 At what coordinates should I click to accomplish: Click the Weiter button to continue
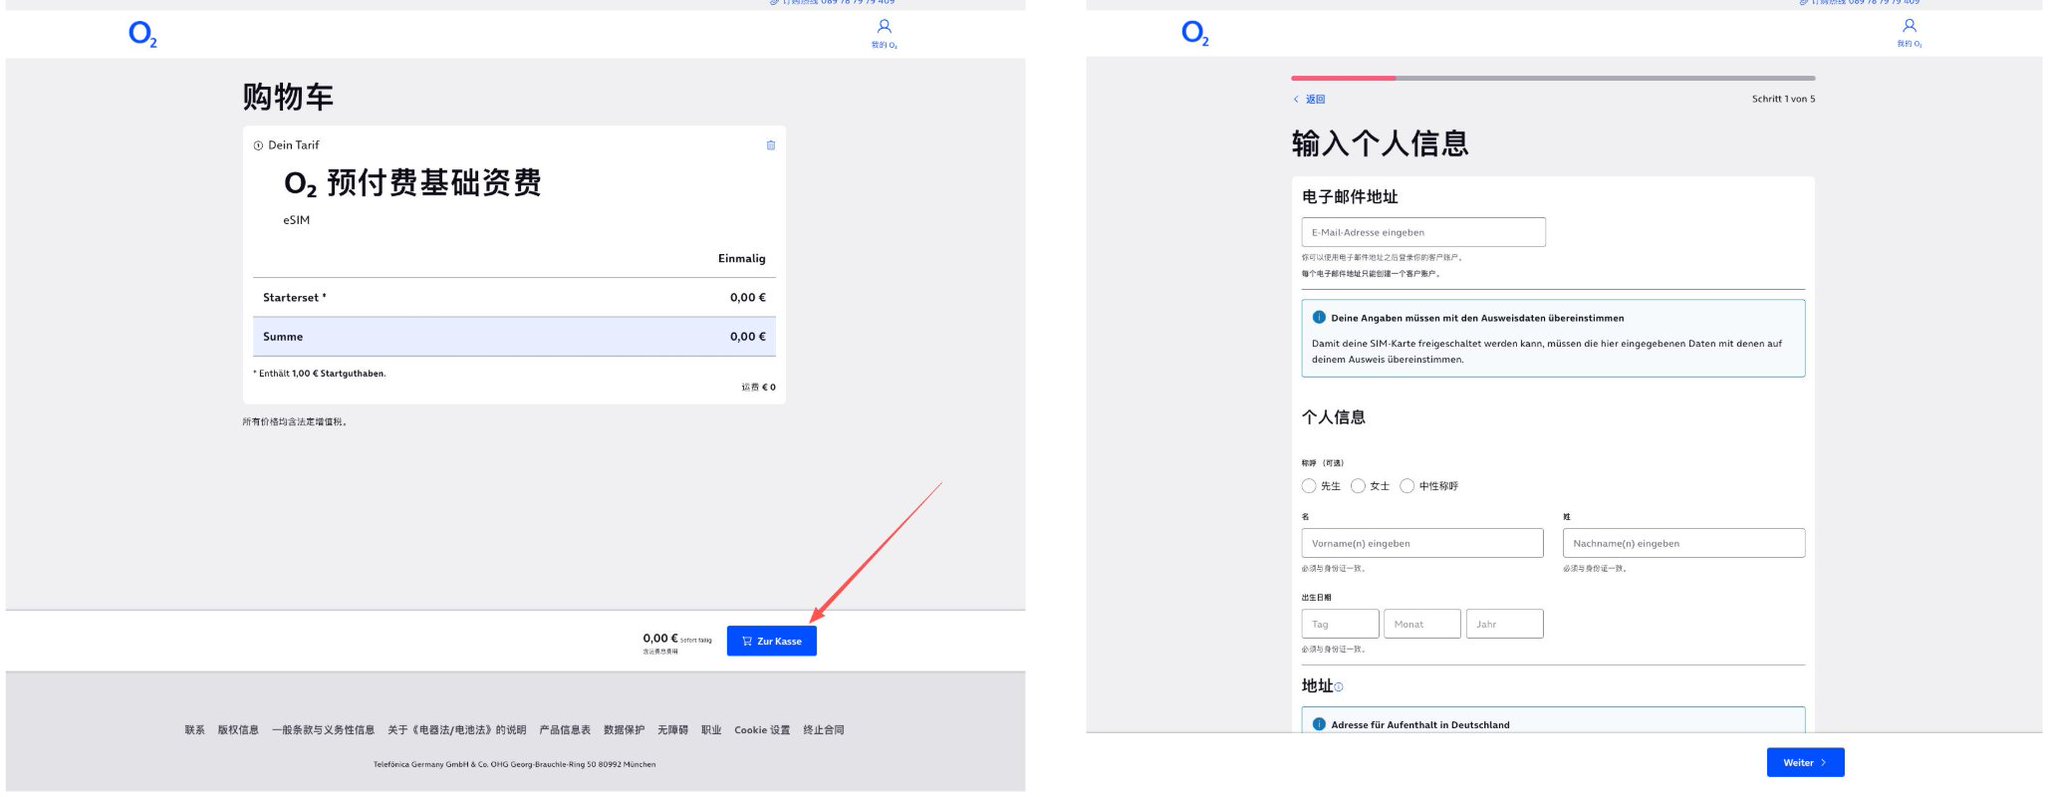[x=1805, y=762]
